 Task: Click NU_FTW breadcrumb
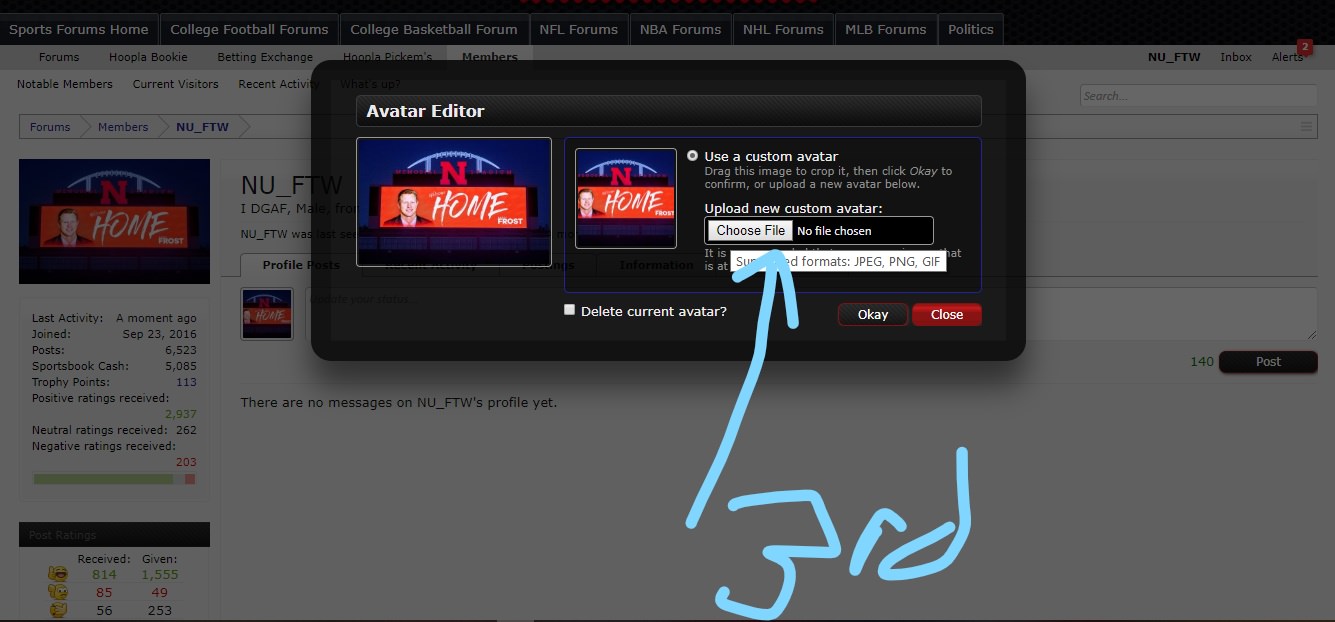202,127
